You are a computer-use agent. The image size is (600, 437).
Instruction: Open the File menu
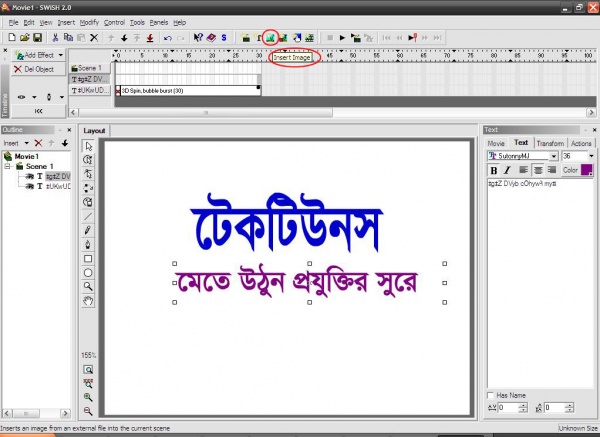tap(13, 23)
